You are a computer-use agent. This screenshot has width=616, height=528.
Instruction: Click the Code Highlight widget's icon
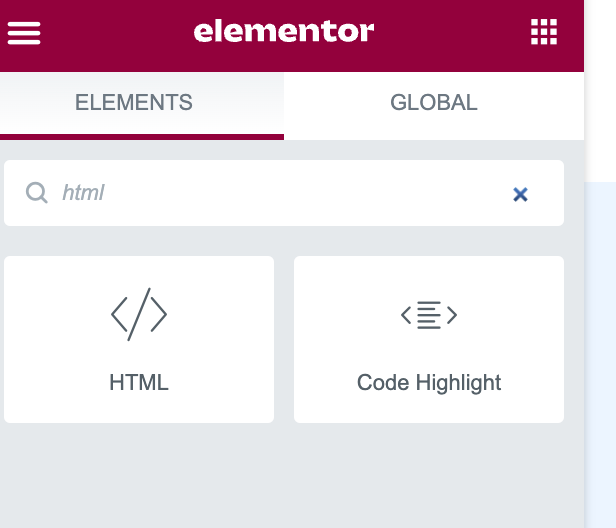click(x=429, y=316)
